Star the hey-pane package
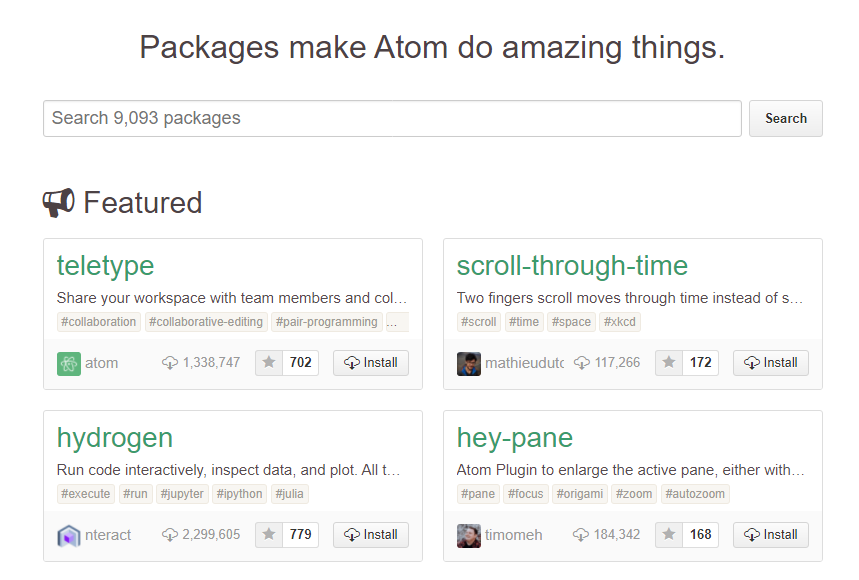This screenshot has height=580, width=859. (x=669, y=535)
